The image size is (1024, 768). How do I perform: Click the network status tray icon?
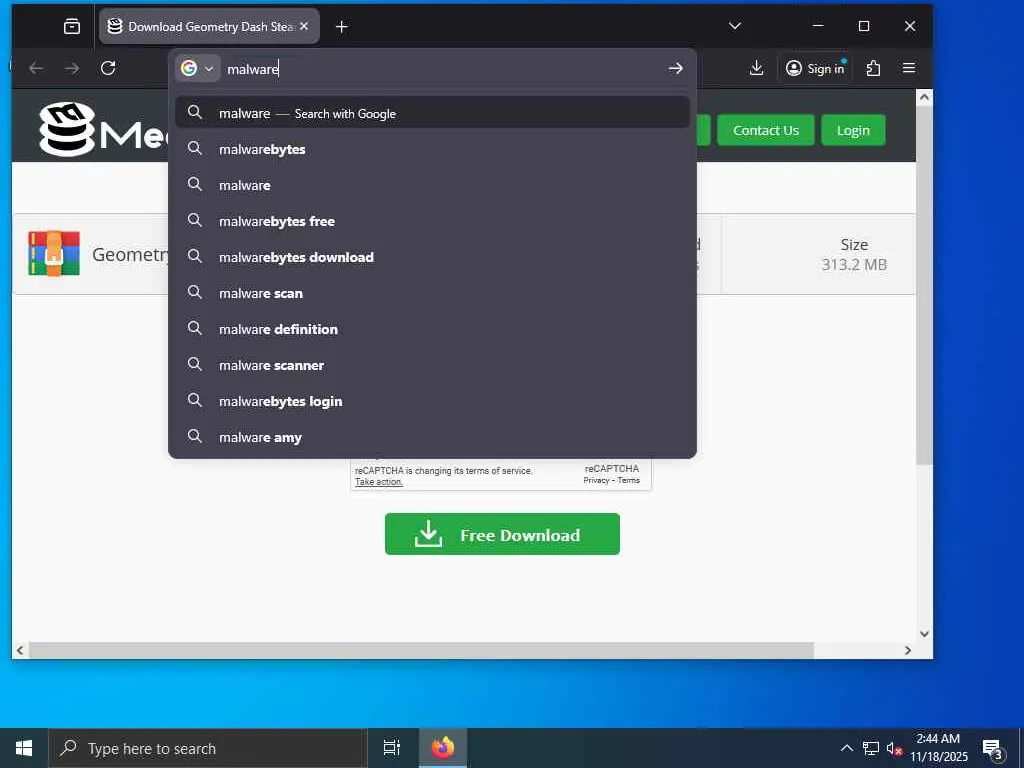(x=871, y=748)
